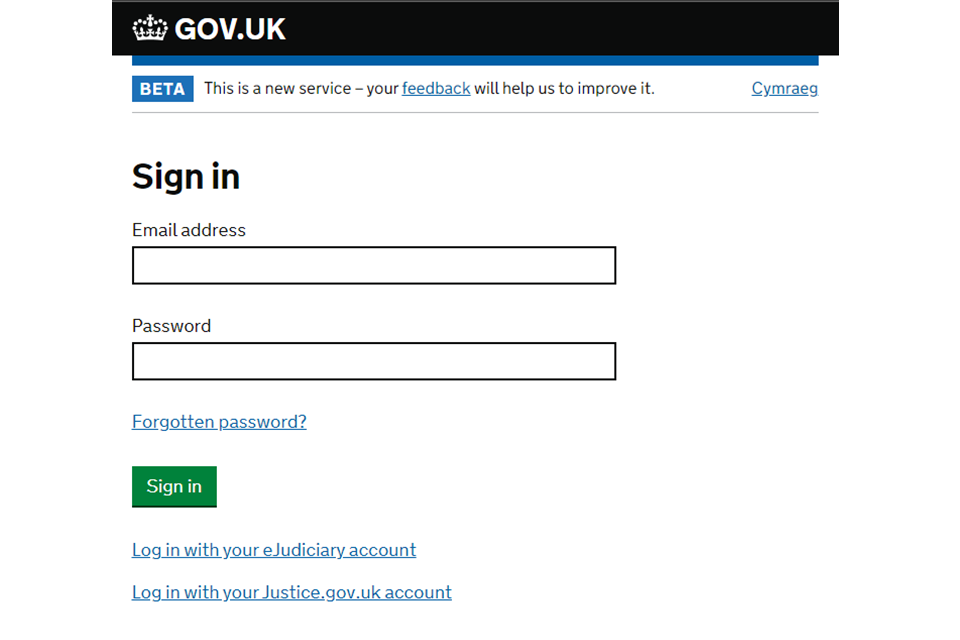960x640 pixels.
Task: Submit with the green Sign in button
Action: 174,486
